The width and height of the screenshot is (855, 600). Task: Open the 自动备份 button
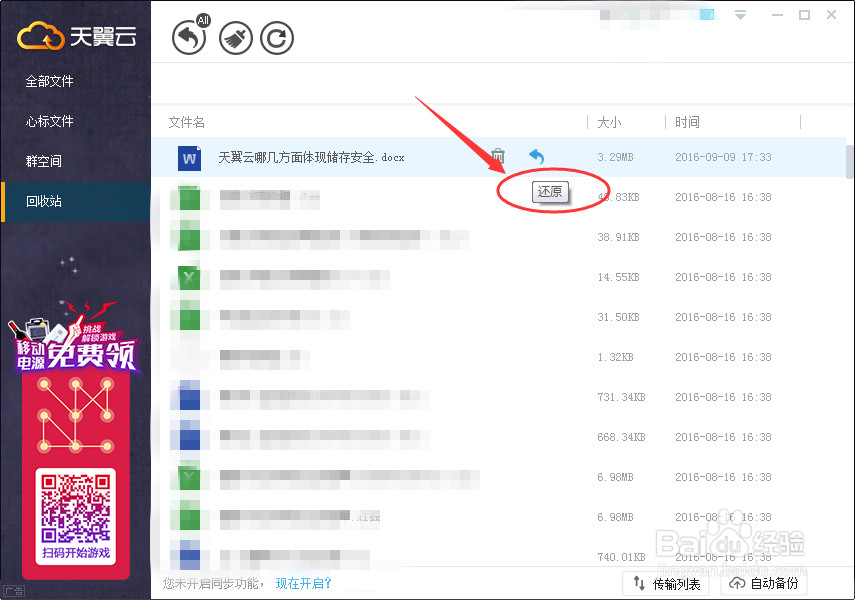[x=764, y=584]
